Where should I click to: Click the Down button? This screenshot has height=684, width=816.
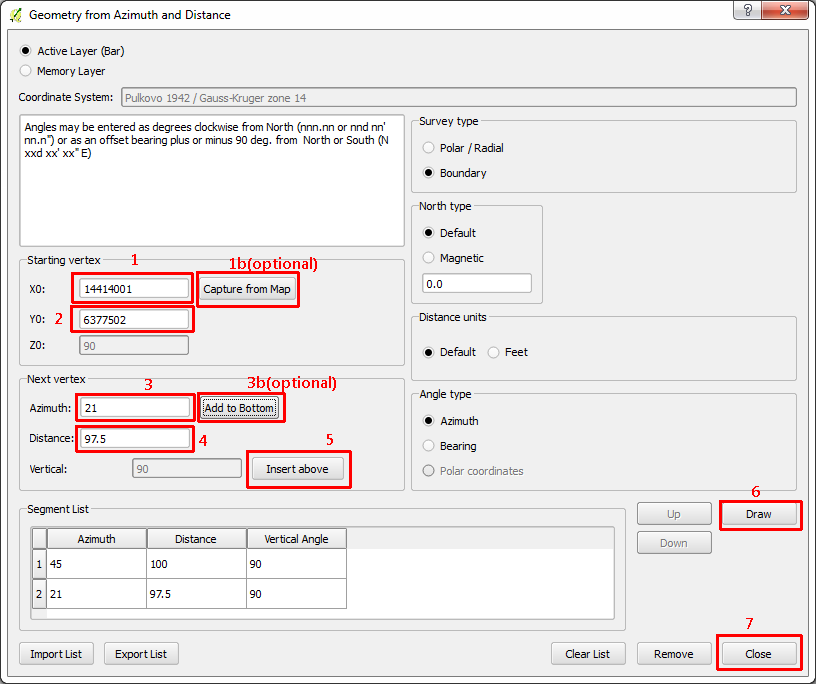point(674,543)
